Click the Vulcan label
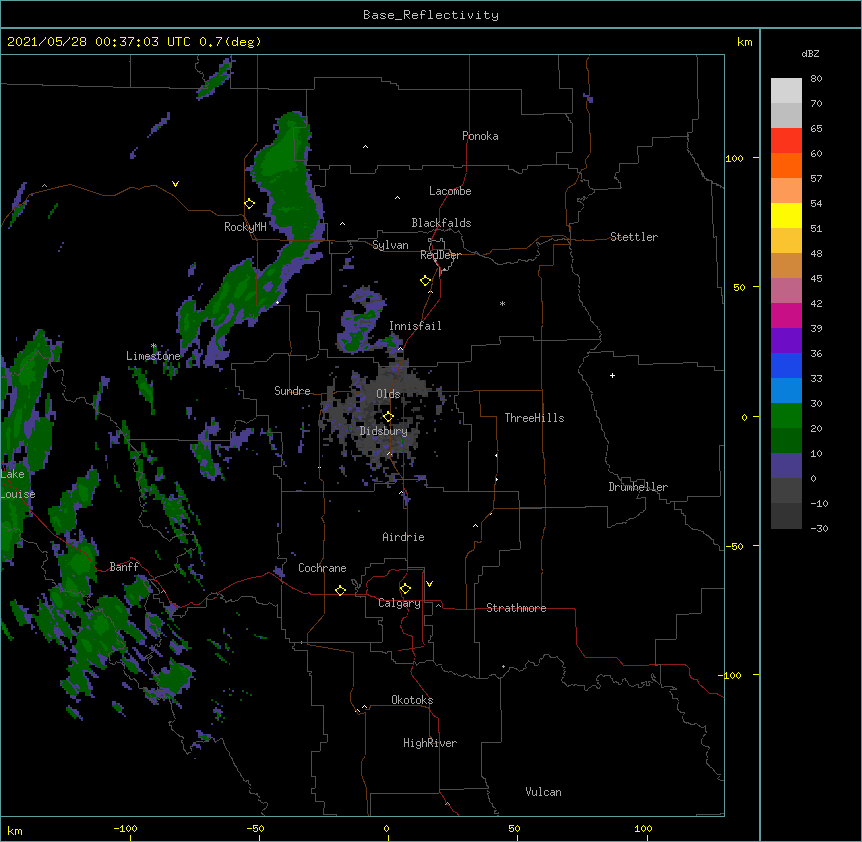Image resolution: width=862 pixels, height=842 pixels. [543, 792]
